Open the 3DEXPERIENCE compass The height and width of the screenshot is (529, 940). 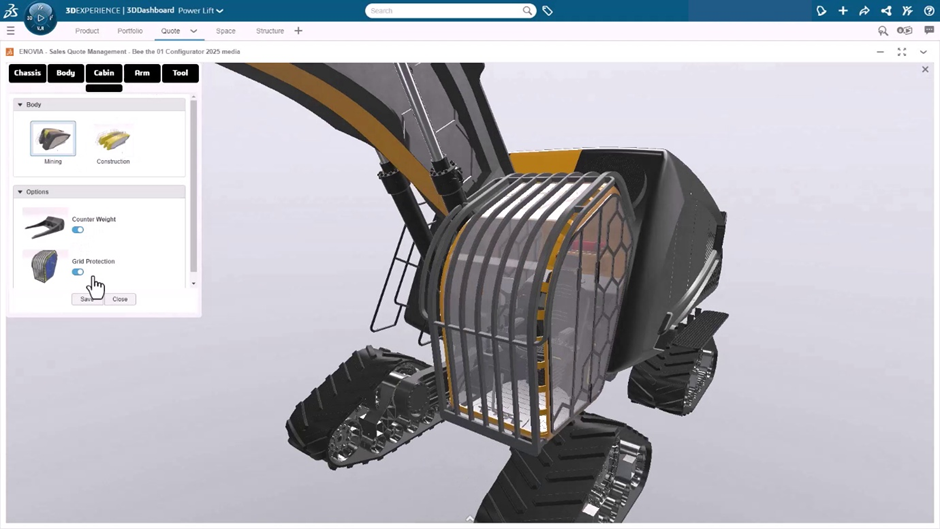click(40, 17)
